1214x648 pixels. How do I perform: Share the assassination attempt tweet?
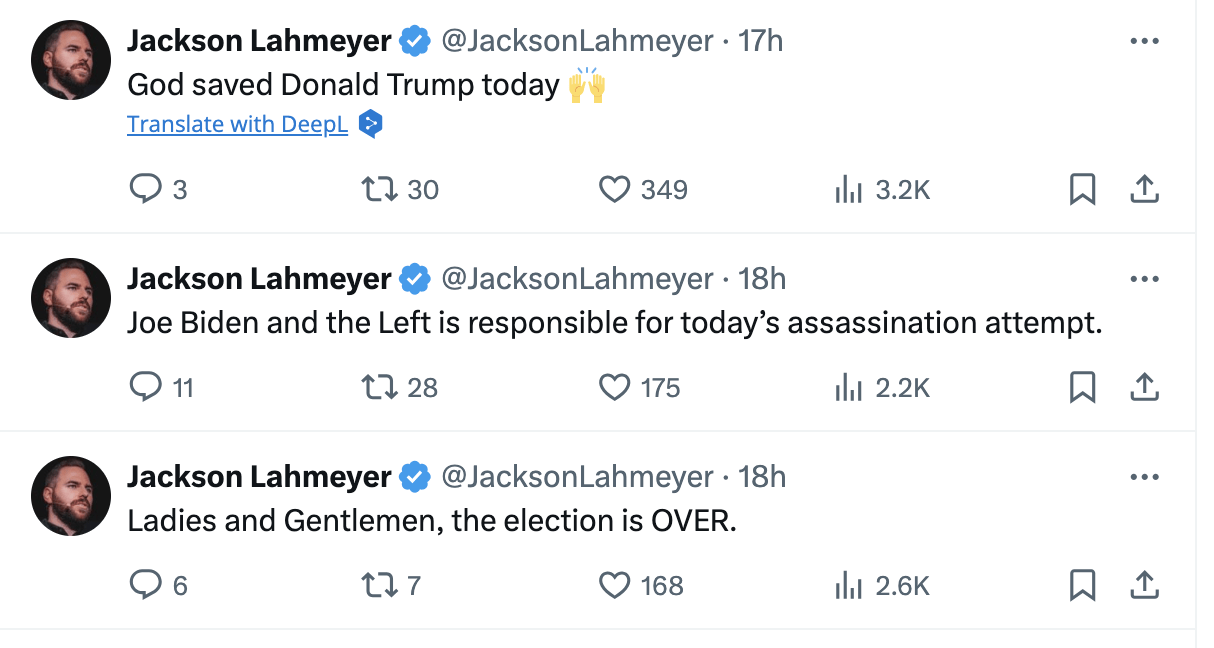click(x=1144, y=387)
